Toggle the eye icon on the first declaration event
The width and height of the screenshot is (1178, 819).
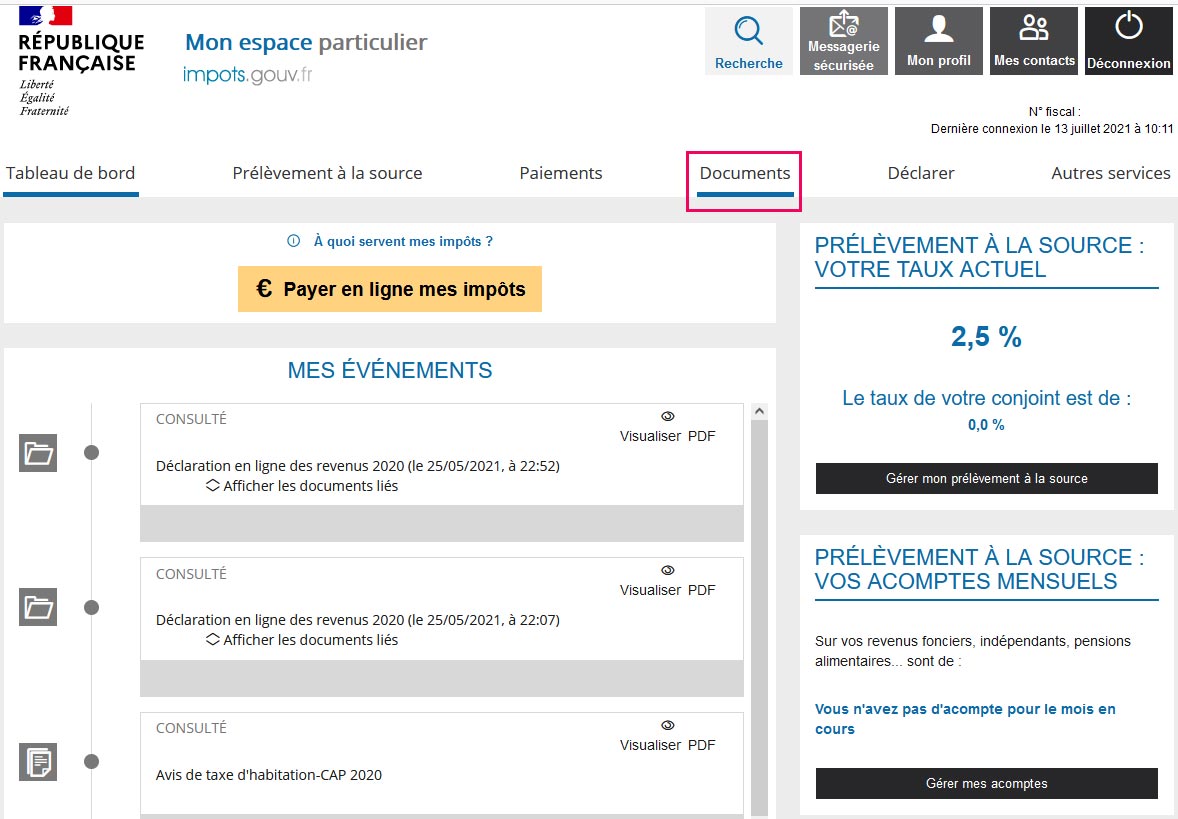point(667,416)
